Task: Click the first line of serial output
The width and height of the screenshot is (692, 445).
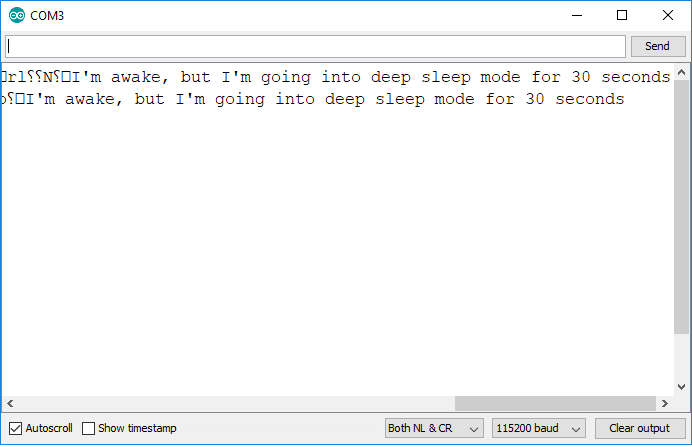Action: click(335, 77)
